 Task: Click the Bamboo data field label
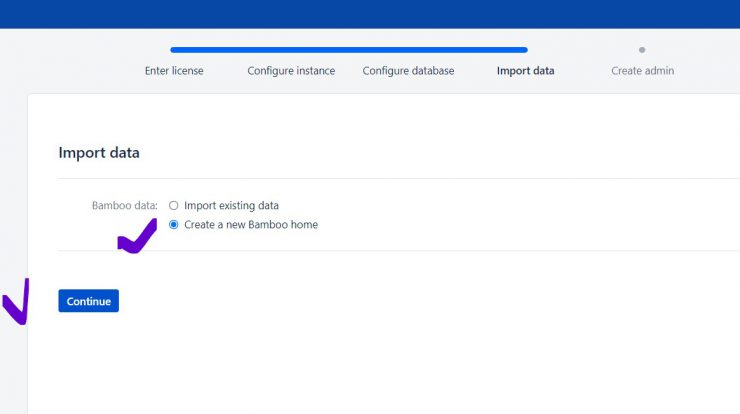125,205
